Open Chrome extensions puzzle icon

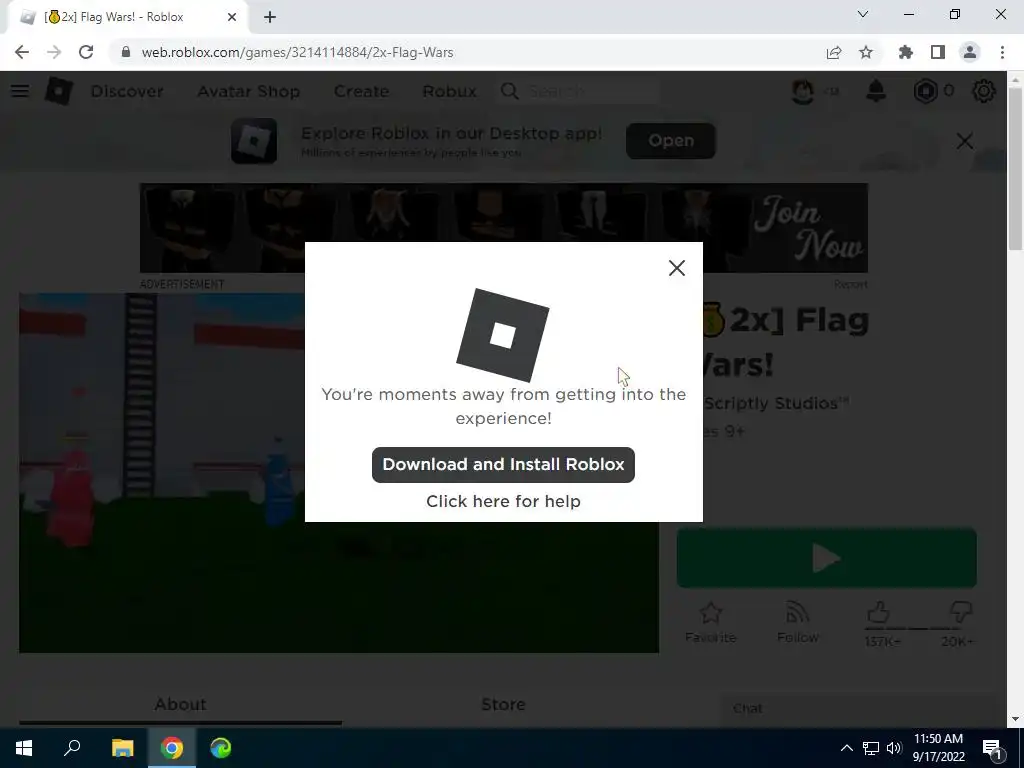tap(905, 52)
